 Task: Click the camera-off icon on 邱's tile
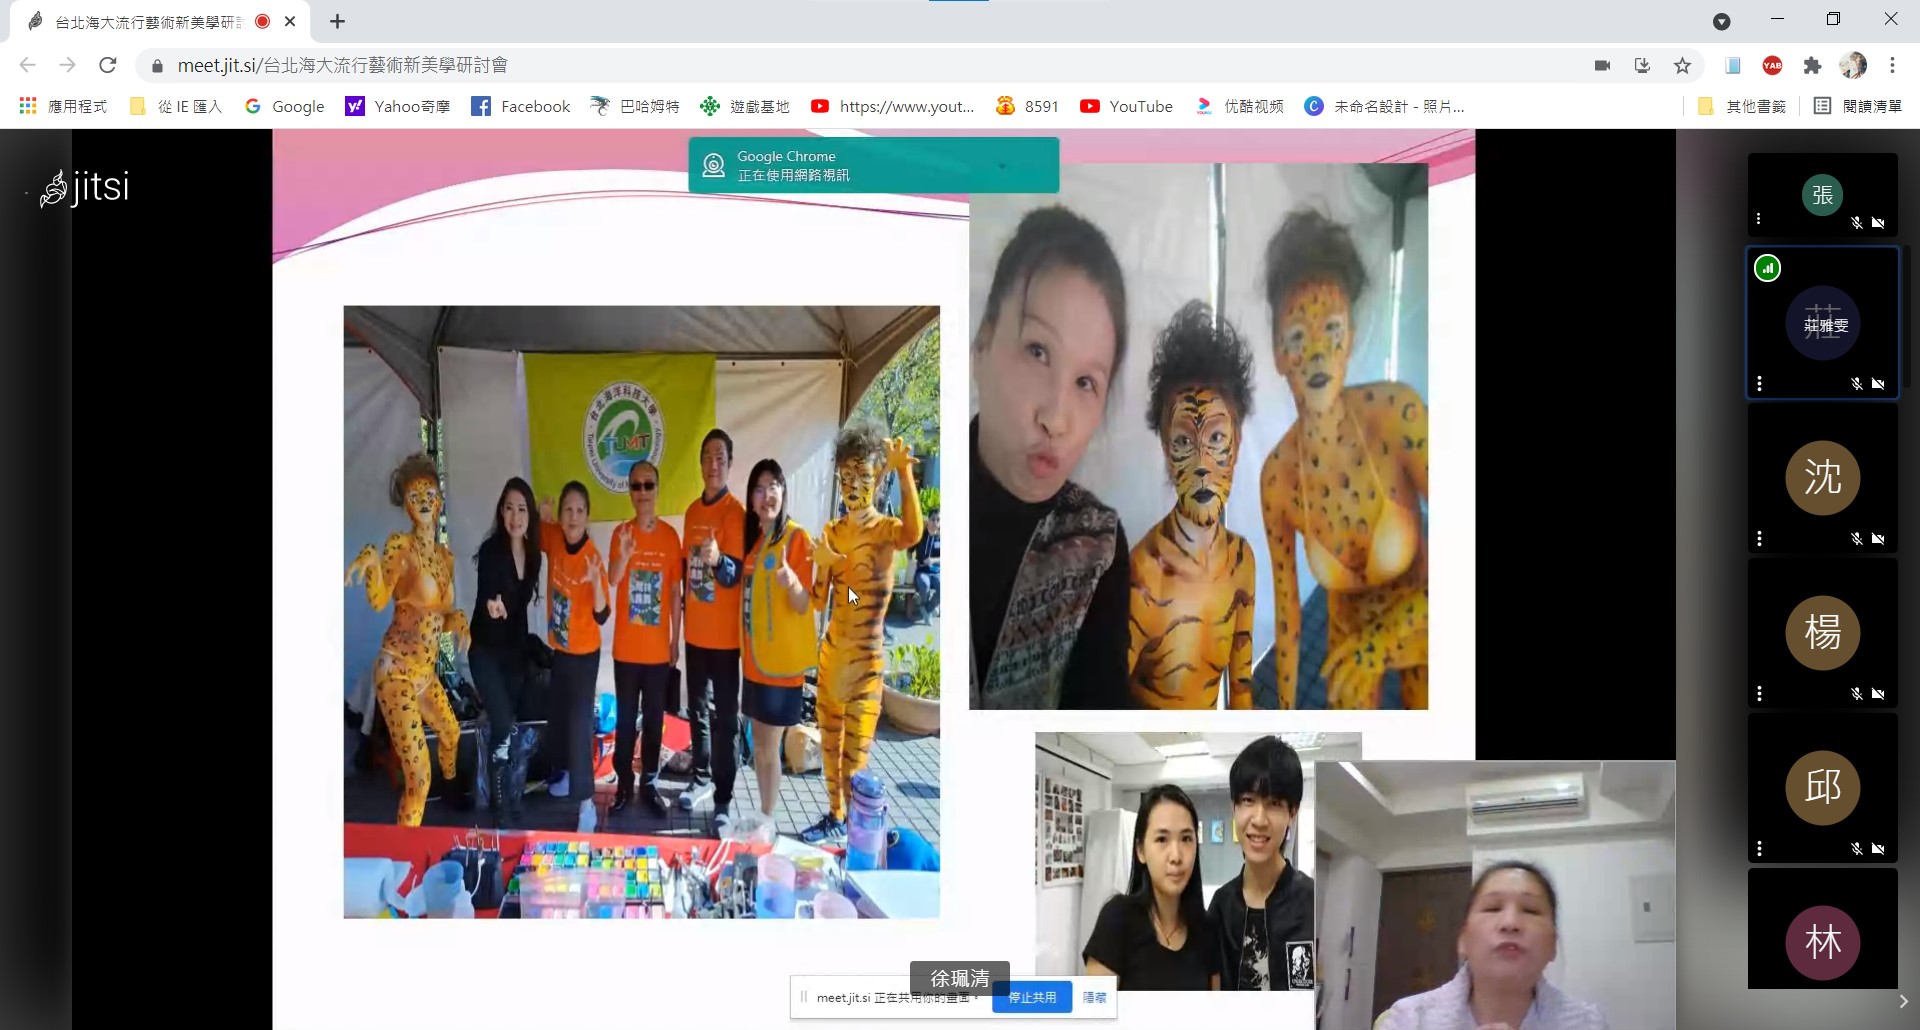click(1878, 849)
